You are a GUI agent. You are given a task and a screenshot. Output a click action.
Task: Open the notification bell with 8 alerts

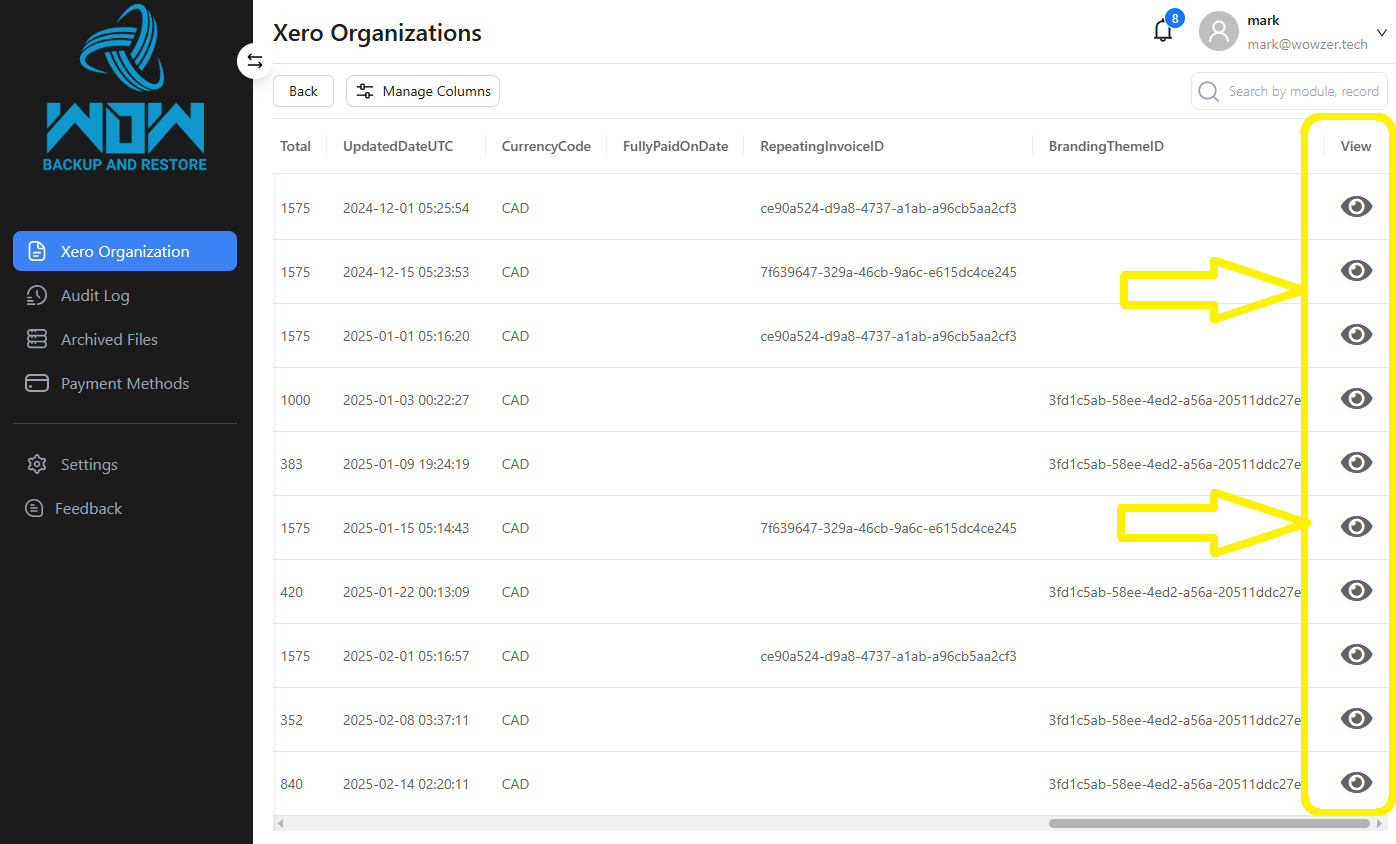[1163, 31]
